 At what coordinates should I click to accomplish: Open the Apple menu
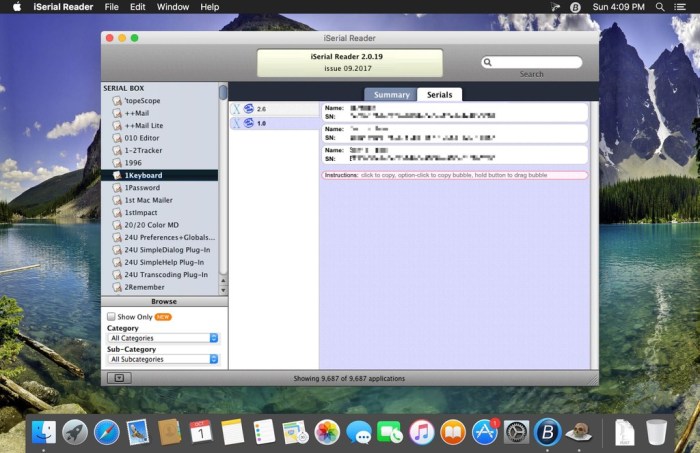tap(16, 7)
